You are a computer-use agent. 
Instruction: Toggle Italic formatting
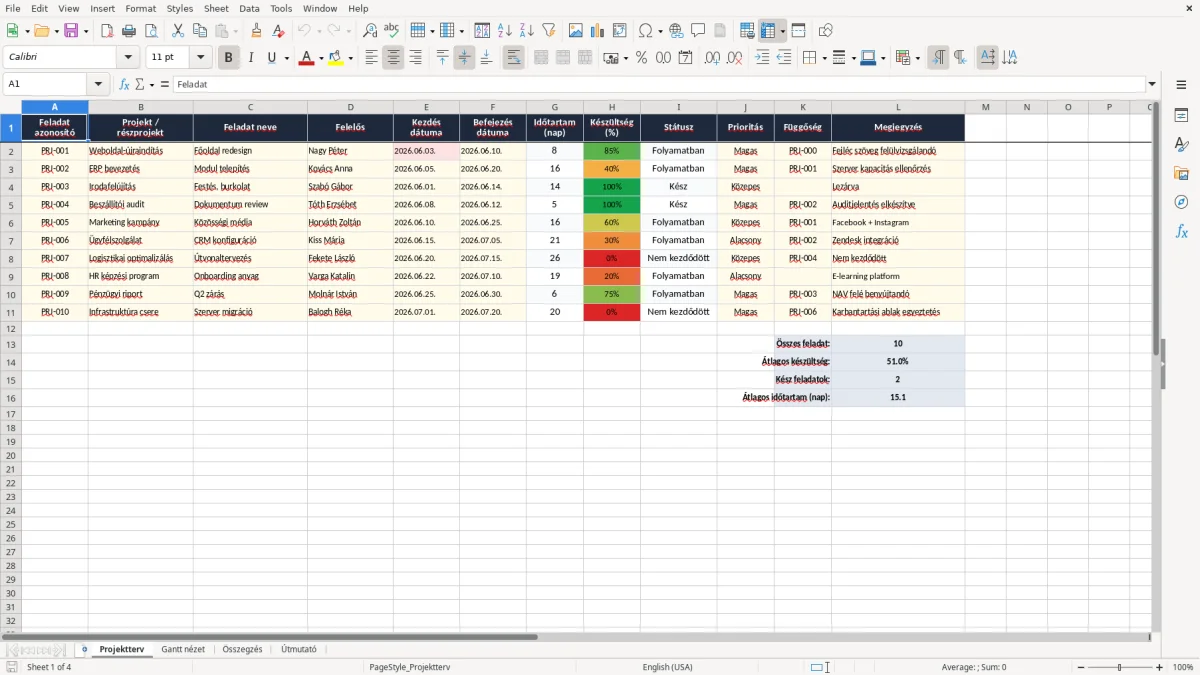251,58
